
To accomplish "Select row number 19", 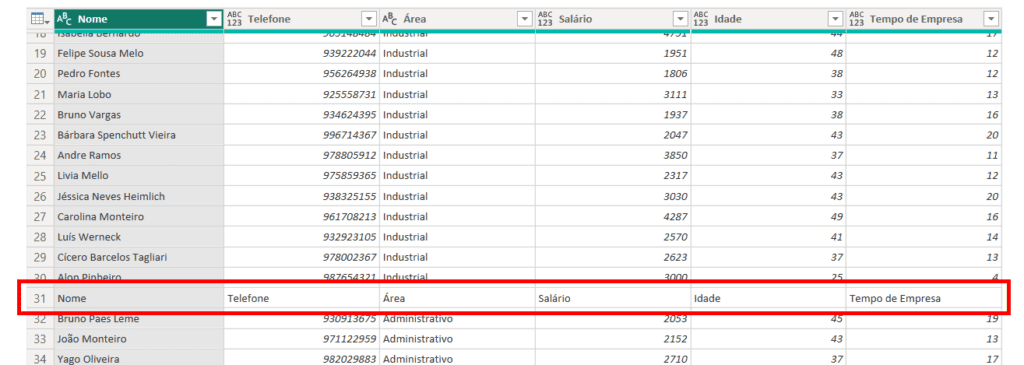I will tap(40, 53).
